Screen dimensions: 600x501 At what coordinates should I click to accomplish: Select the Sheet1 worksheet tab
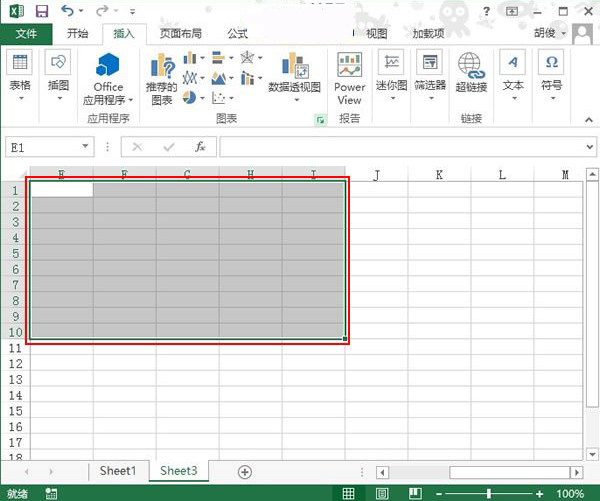tap(117, 471)
